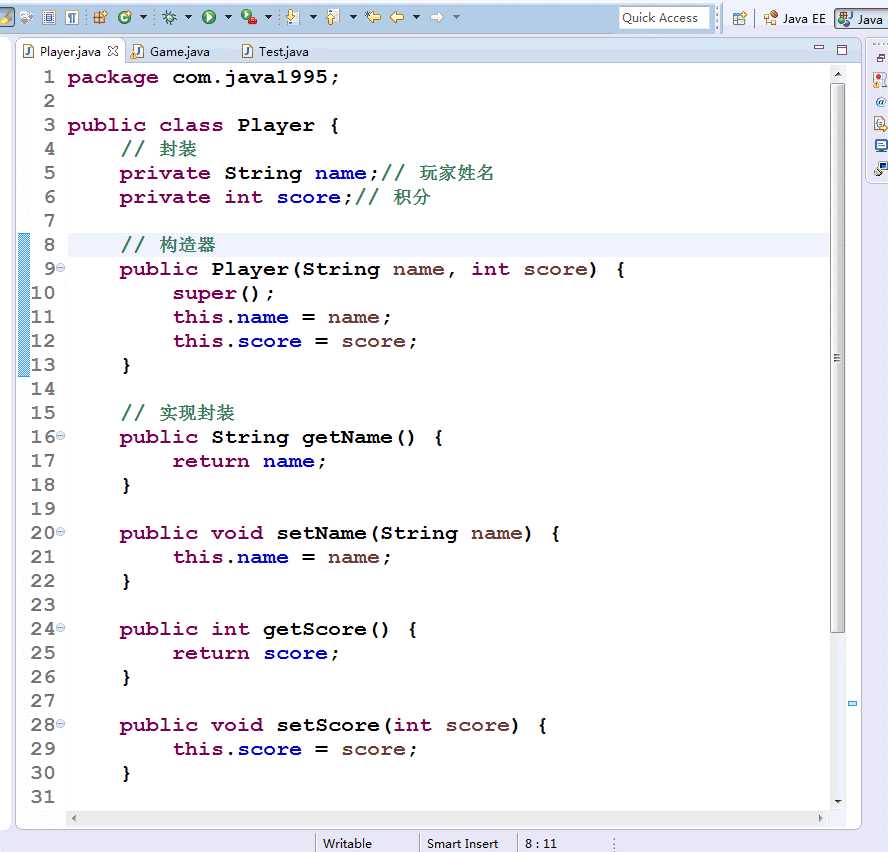The width and height of the screenshot is (888, 852).
Task: Open the Javadoc @ view icon
Action: click(x=880, y=102)
